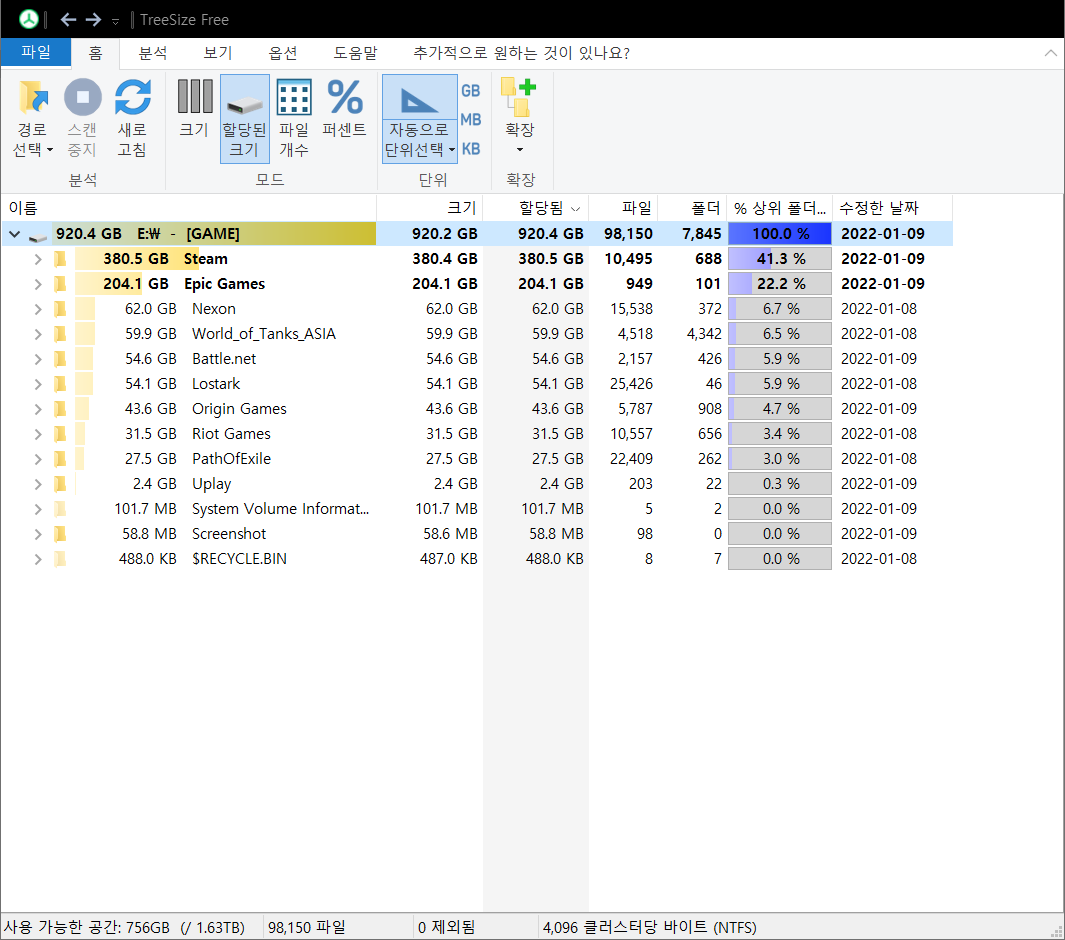The width and height of the screenshot is (1065, 940).
Task: Switch to the 보기 tab
Action: click(x=218, y=53)
